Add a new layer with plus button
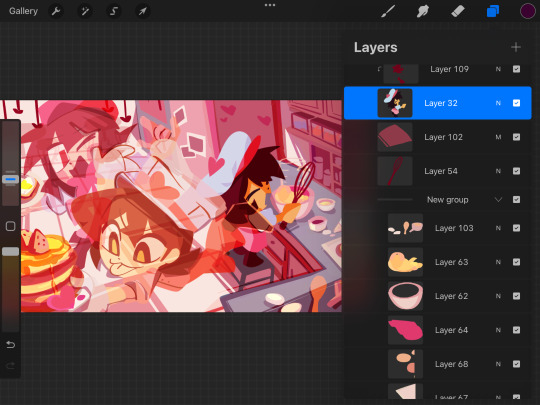Viewport: 540px width, 405px height. click(x=516, y=47)
